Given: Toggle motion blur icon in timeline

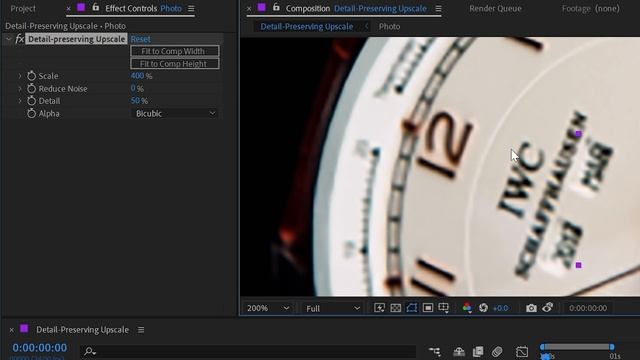Looking at the screenshot, I should click(497, 351).
